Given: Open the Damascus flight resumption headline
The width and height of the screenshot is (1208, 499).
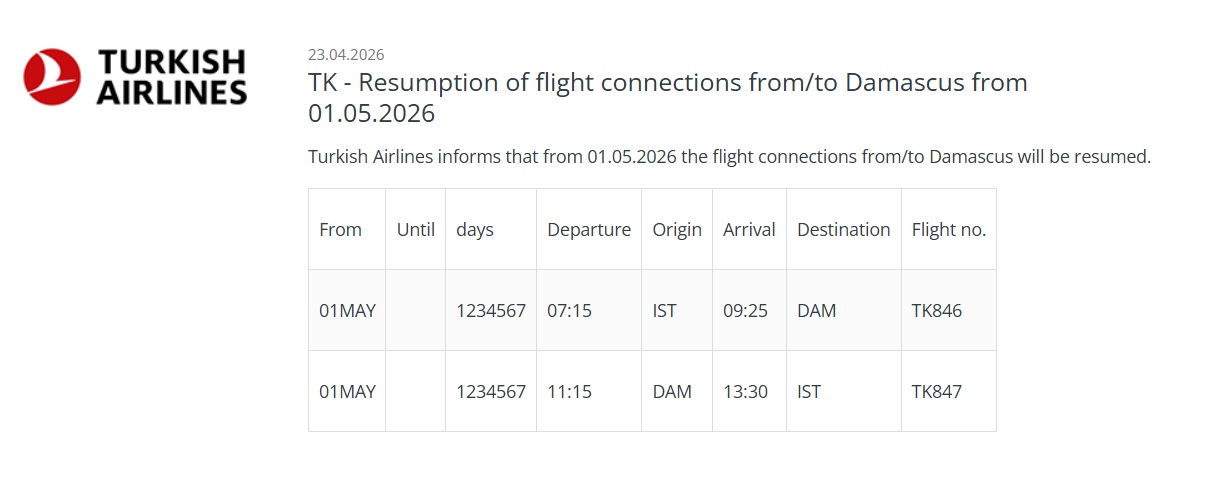Looking at the screenshot, I should point(667,97).
